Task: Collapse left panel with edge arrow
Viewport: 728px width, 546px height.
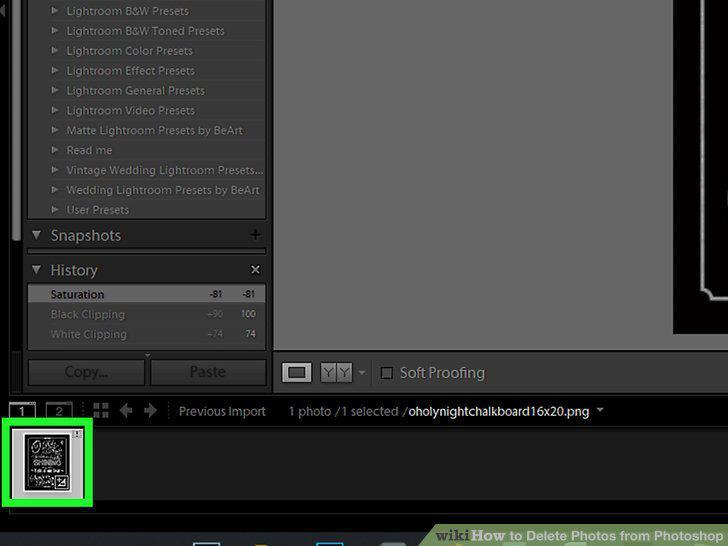Action: tap(2, 10)
